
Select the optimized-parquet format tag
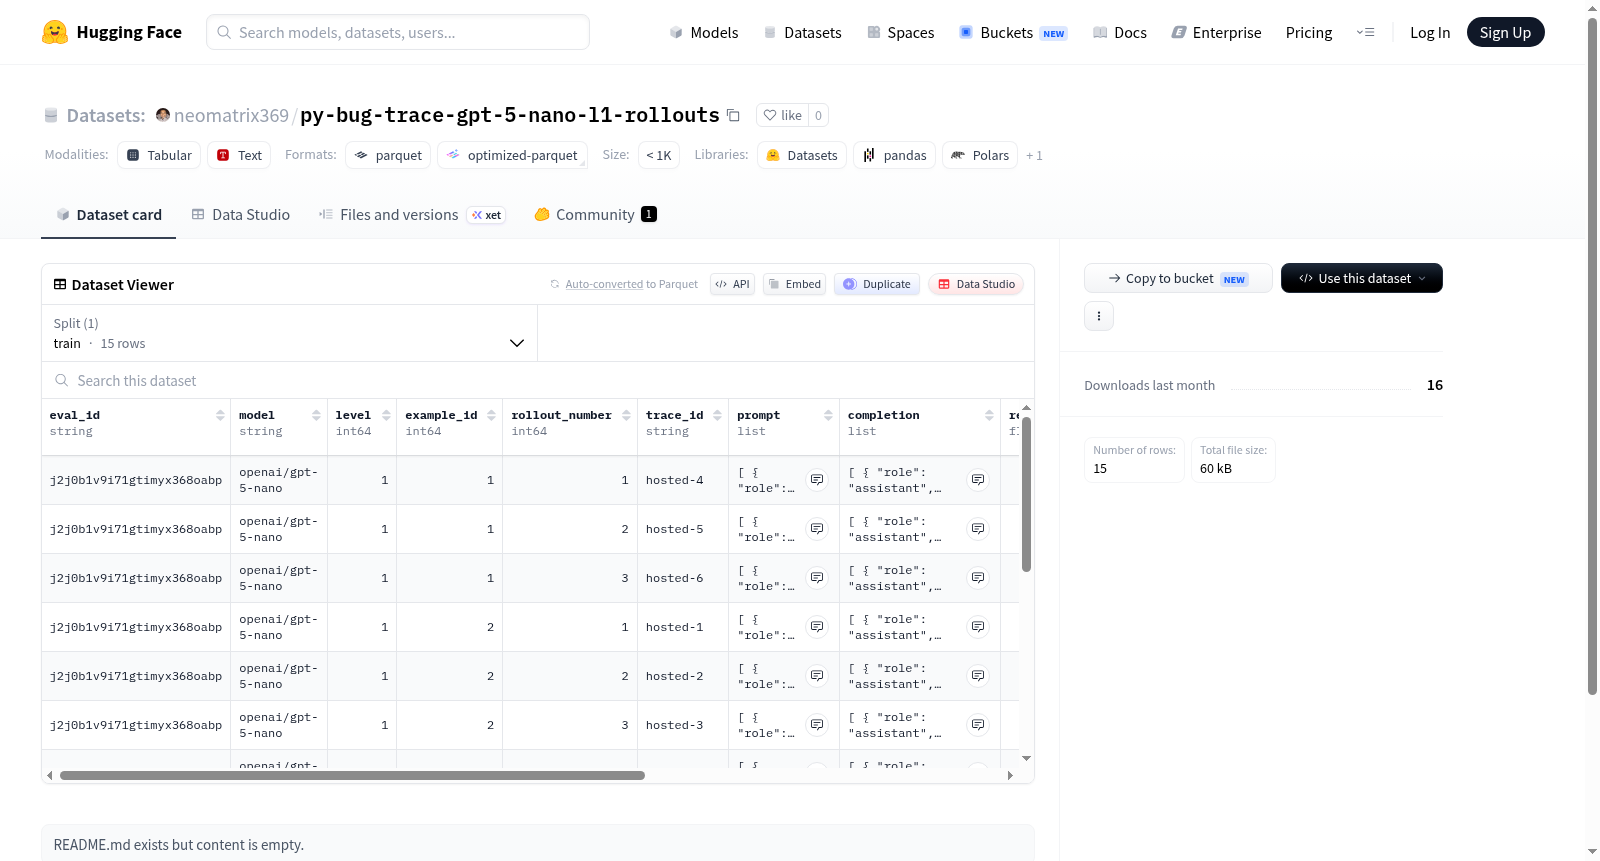512,155
